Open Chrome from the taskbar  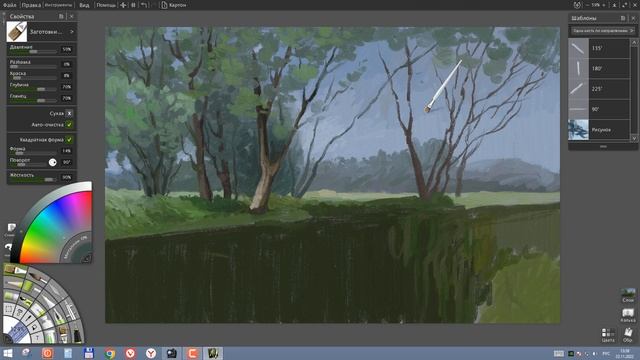(109, 353)
